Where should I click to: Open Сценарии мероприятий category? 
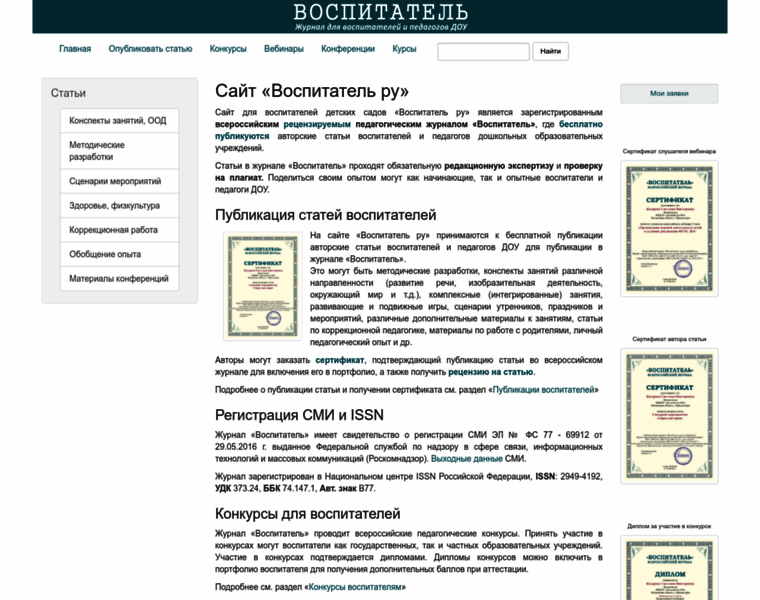coord(119,181)
